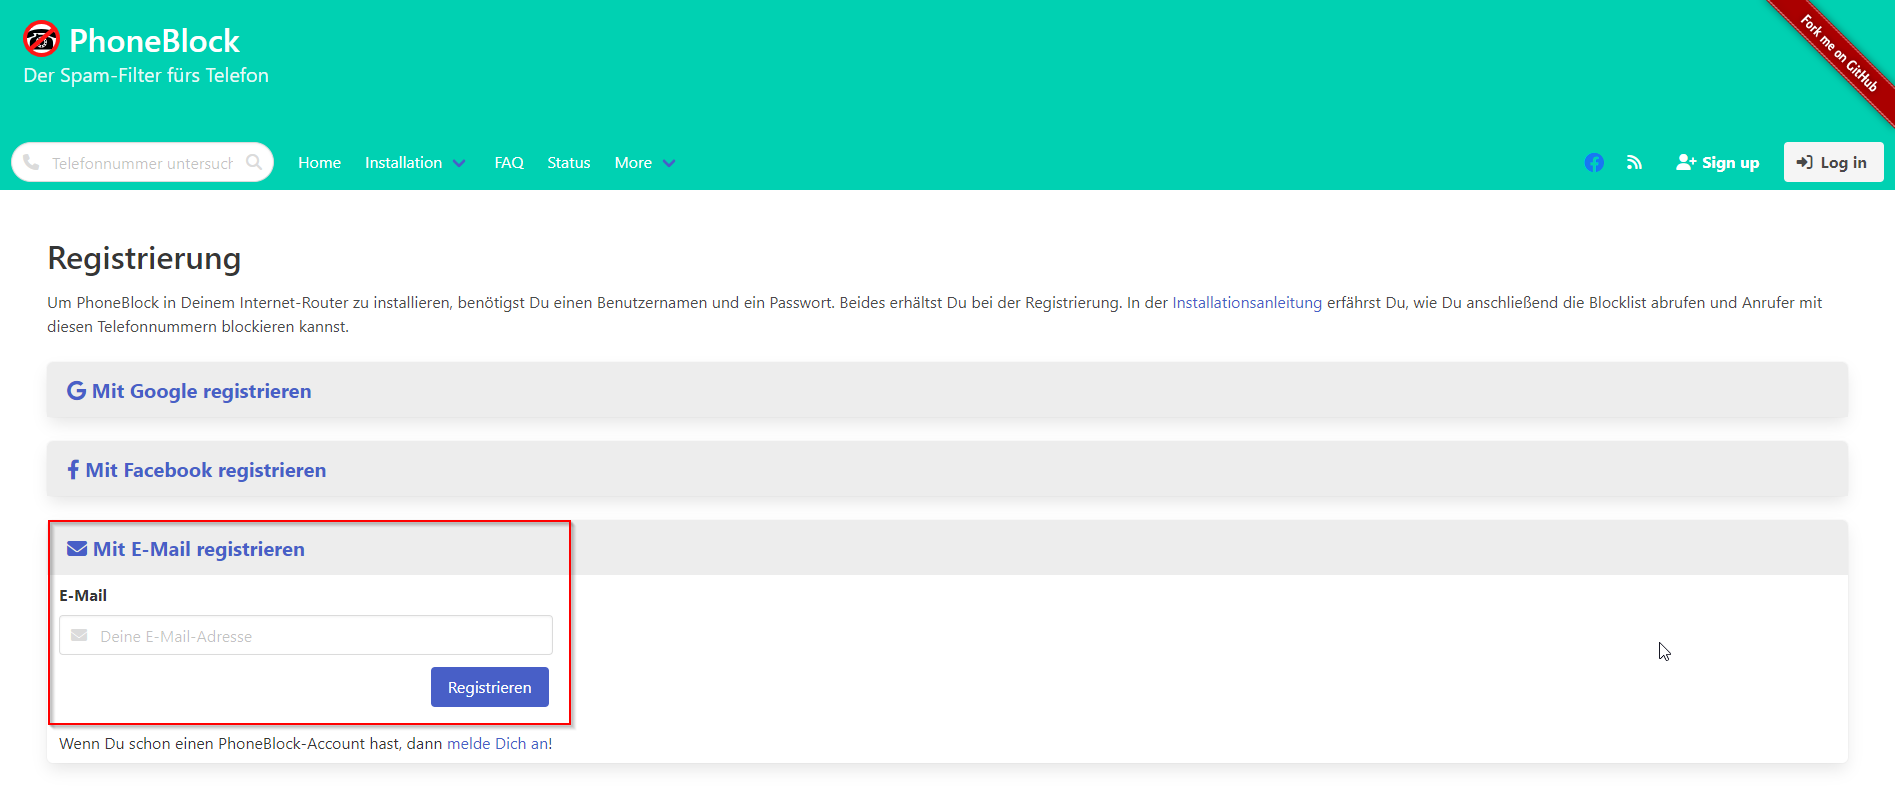Open the Facebook page icon
Screen dimensions: 1895x812
coord(1594,163)
